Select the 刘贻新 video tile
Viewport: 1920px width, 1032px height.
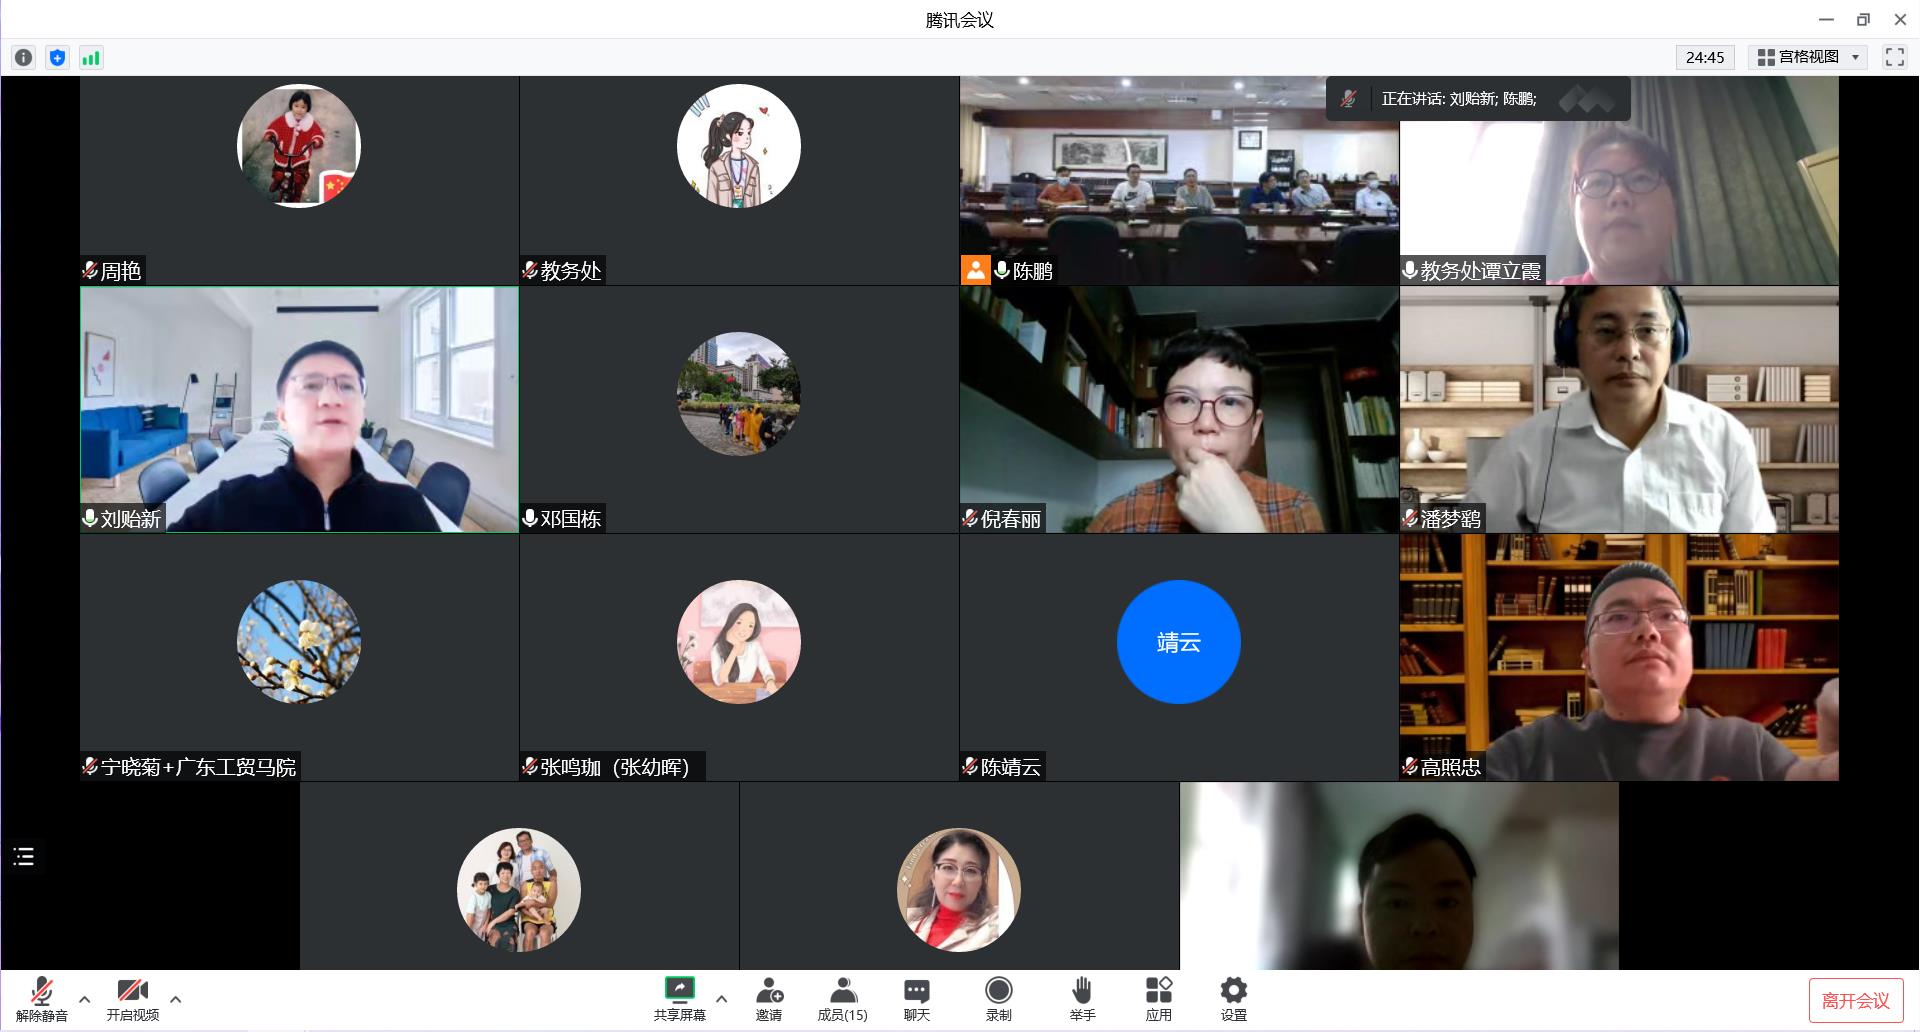299,409
